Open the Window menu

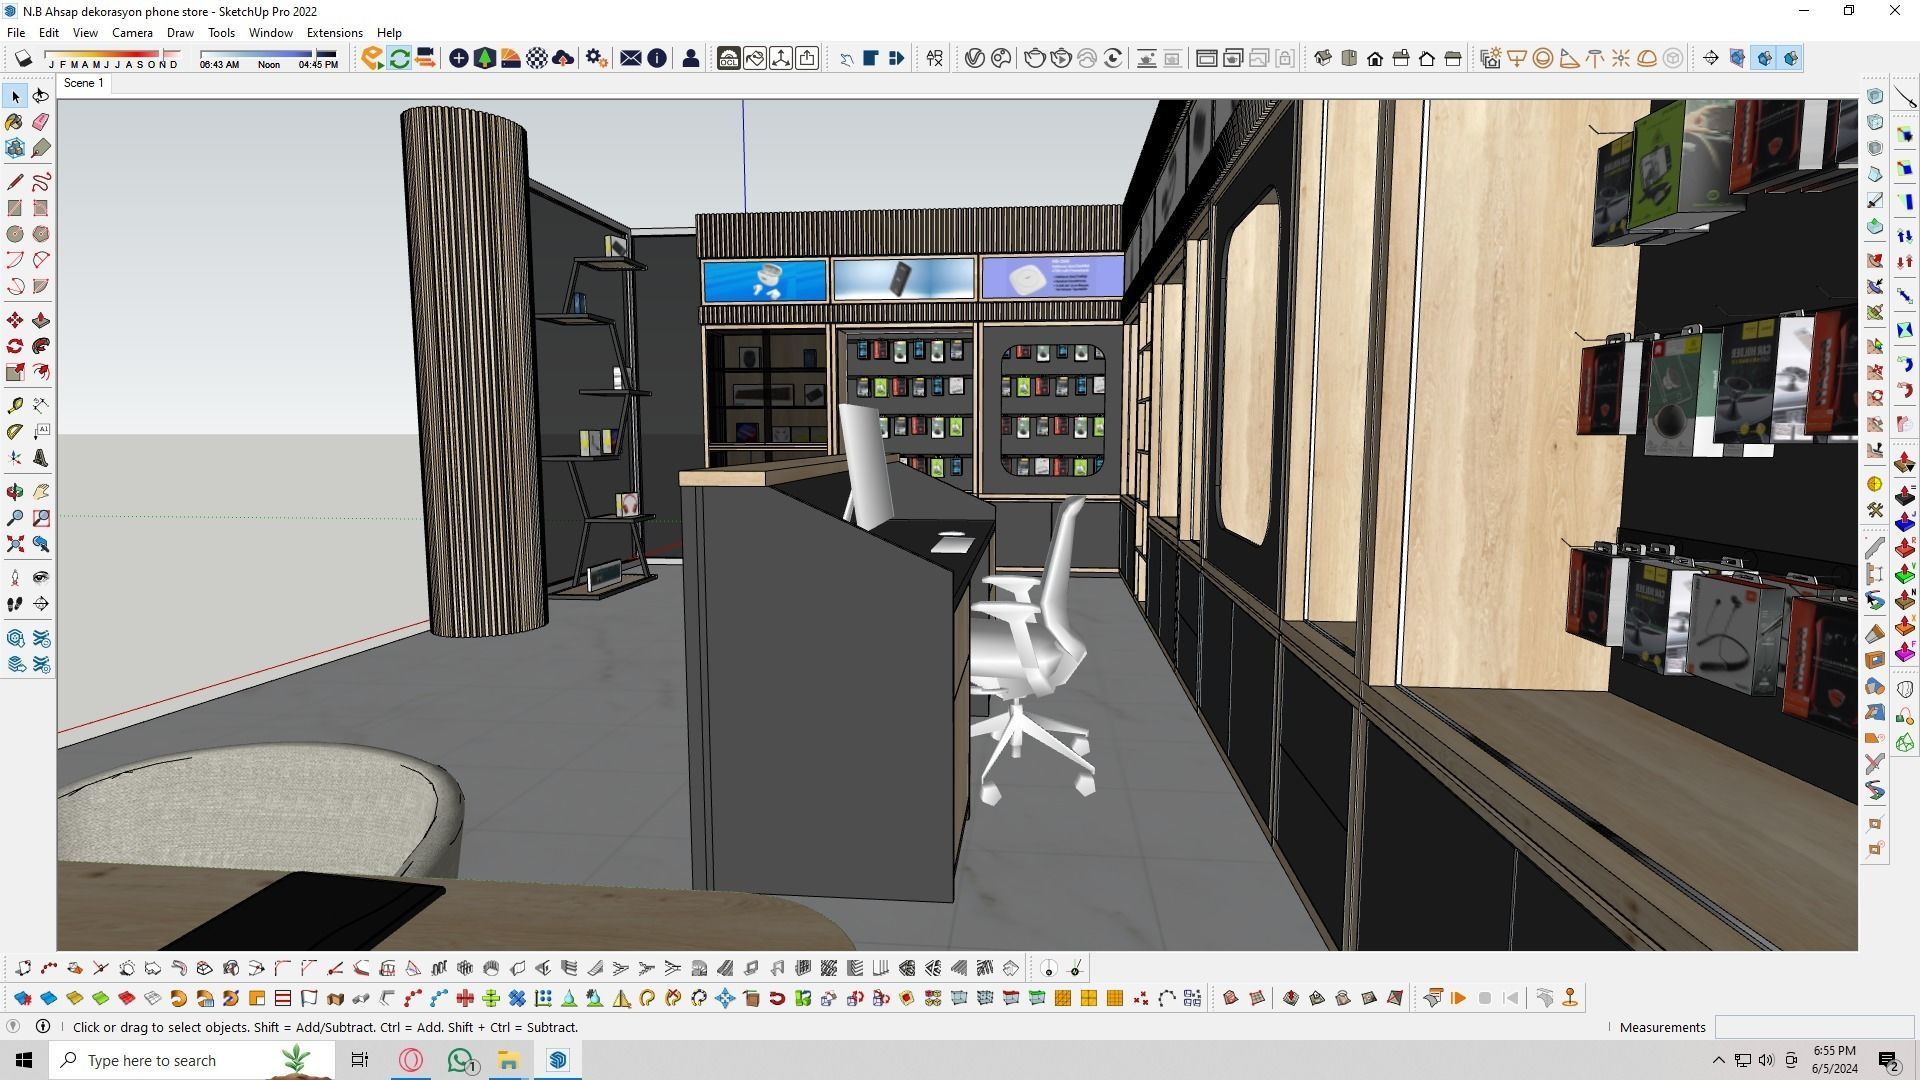(x=270, y=33)
